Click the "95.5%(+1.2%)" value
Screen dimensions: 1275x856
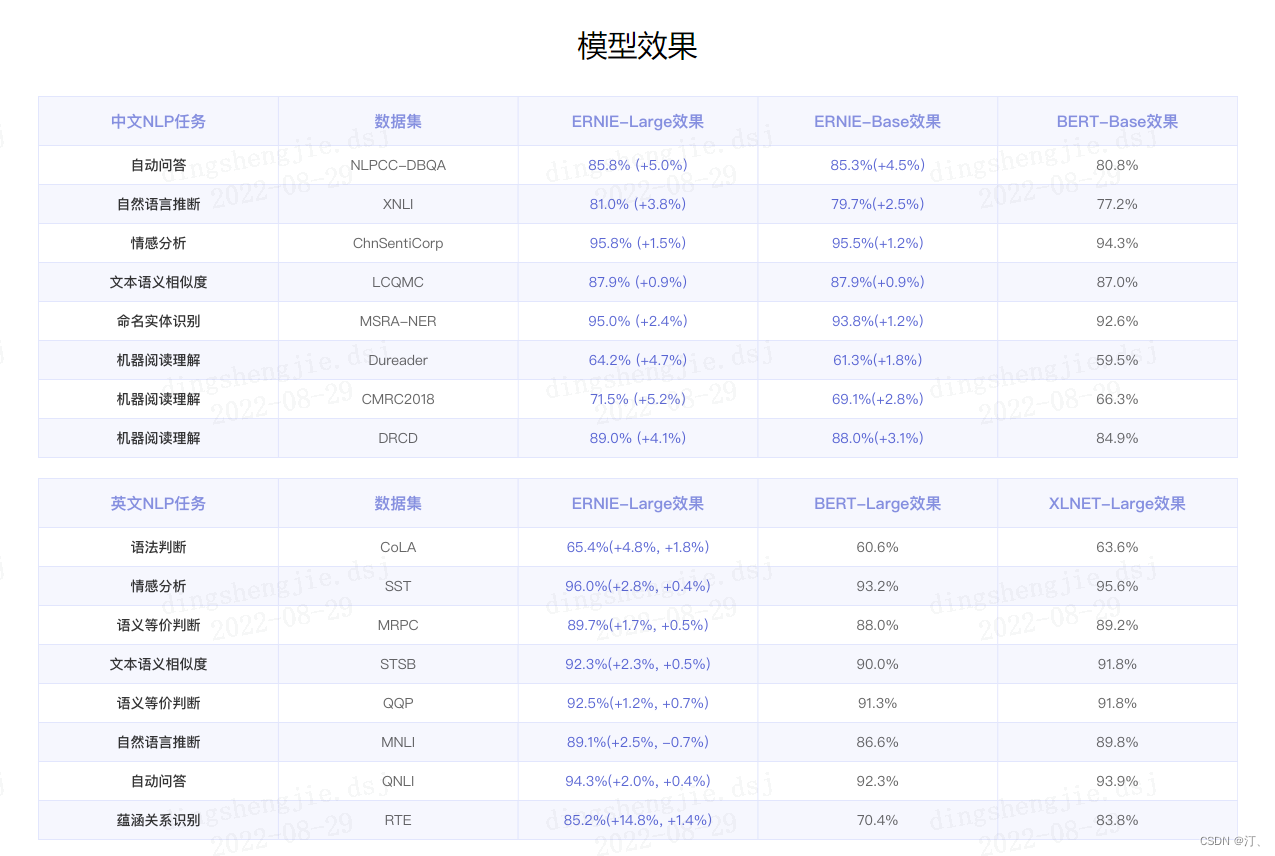click(877, 243)
